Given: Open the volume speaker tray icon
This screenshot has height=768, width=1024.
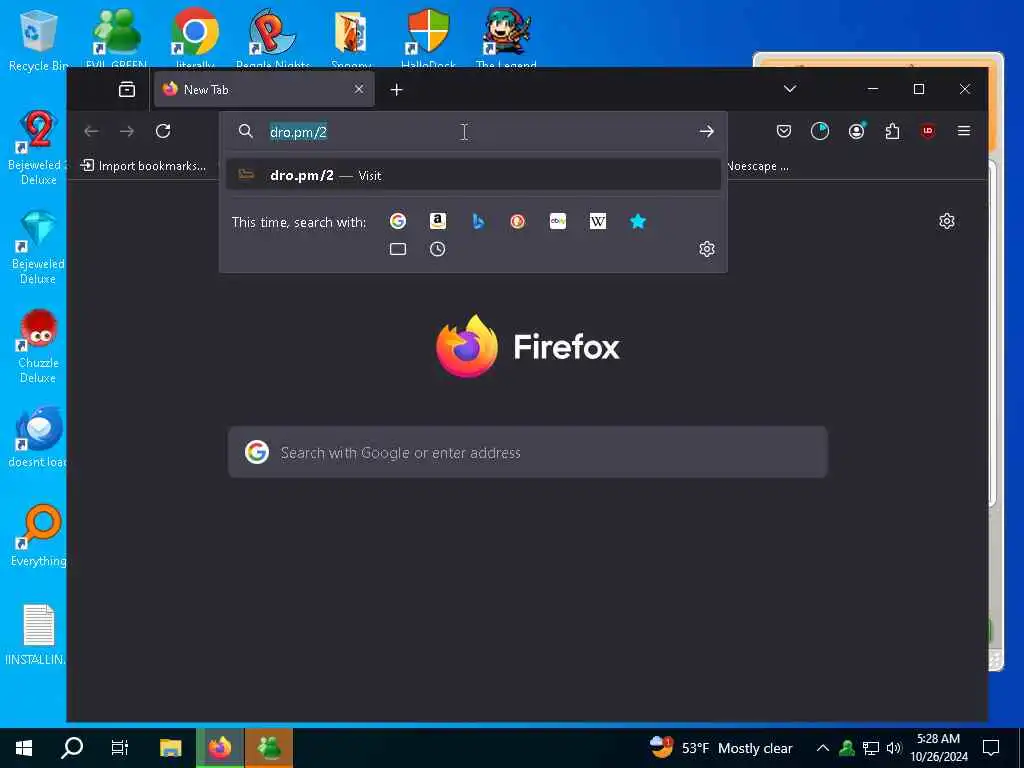Looking at the screenshot, I should (x=893, y=748).
